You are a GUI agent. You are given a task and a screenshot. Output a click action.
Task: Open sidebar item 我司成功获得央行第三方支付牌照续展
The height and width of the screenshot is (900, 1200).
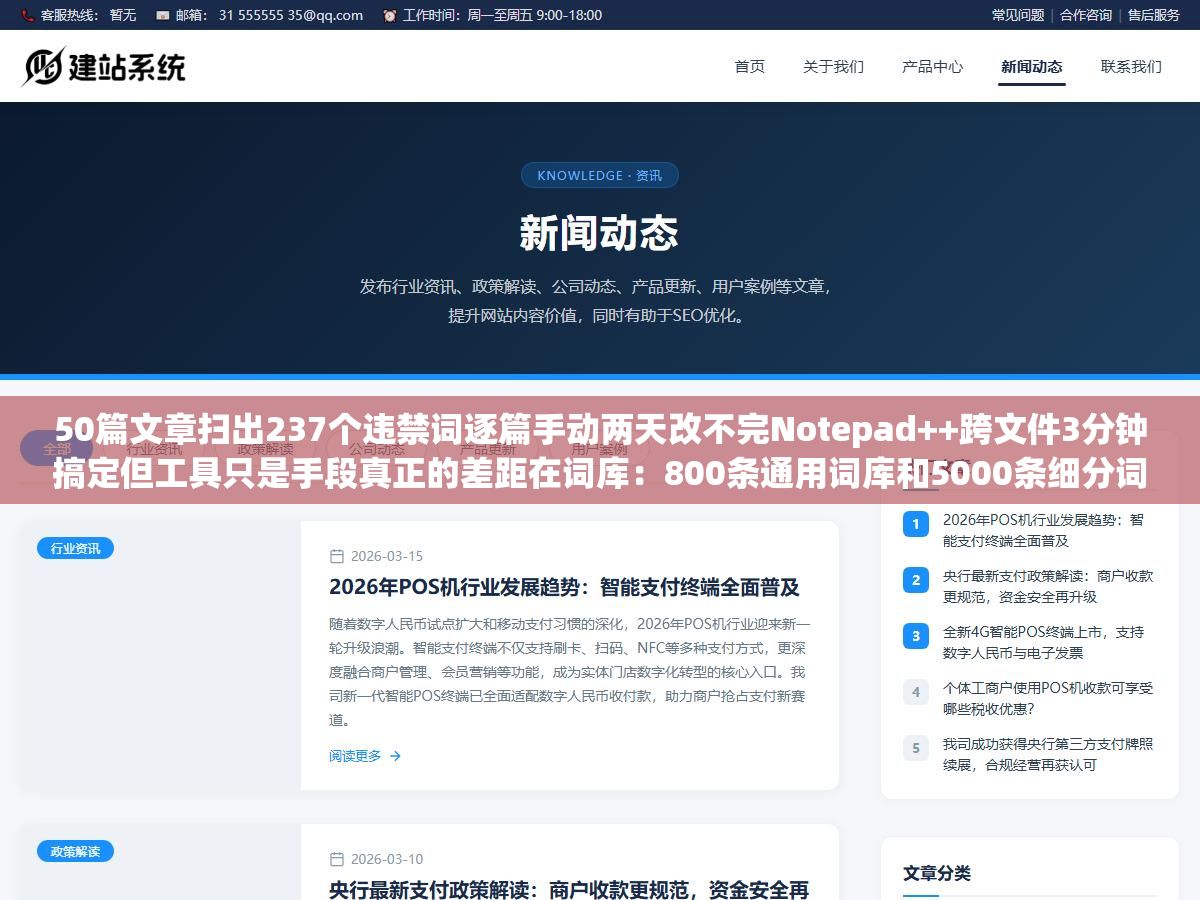[1048, 754]
